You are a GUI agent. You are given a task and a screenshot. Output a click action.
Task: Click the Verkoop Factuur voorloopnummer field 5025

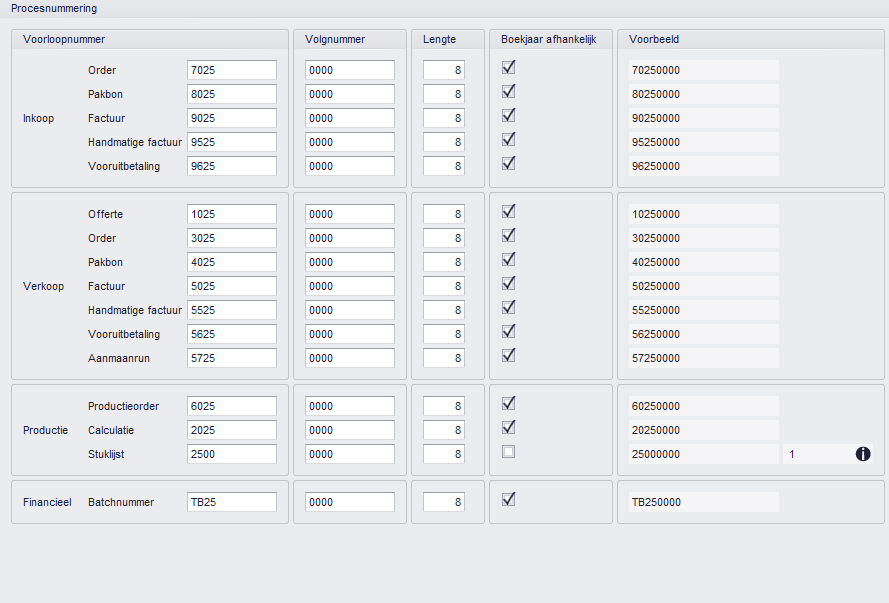click(x=232, y=286)
